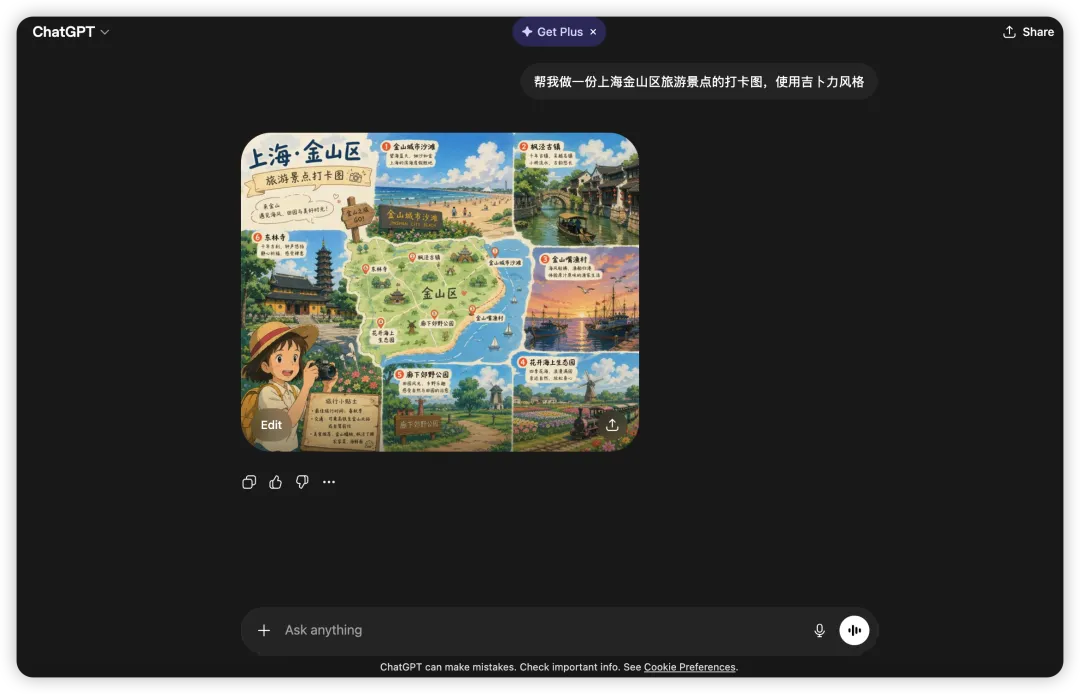Open more actions three-dot menu
Image resolution: width=1080 pixels, height=694 pixels.
pos(329,482)
